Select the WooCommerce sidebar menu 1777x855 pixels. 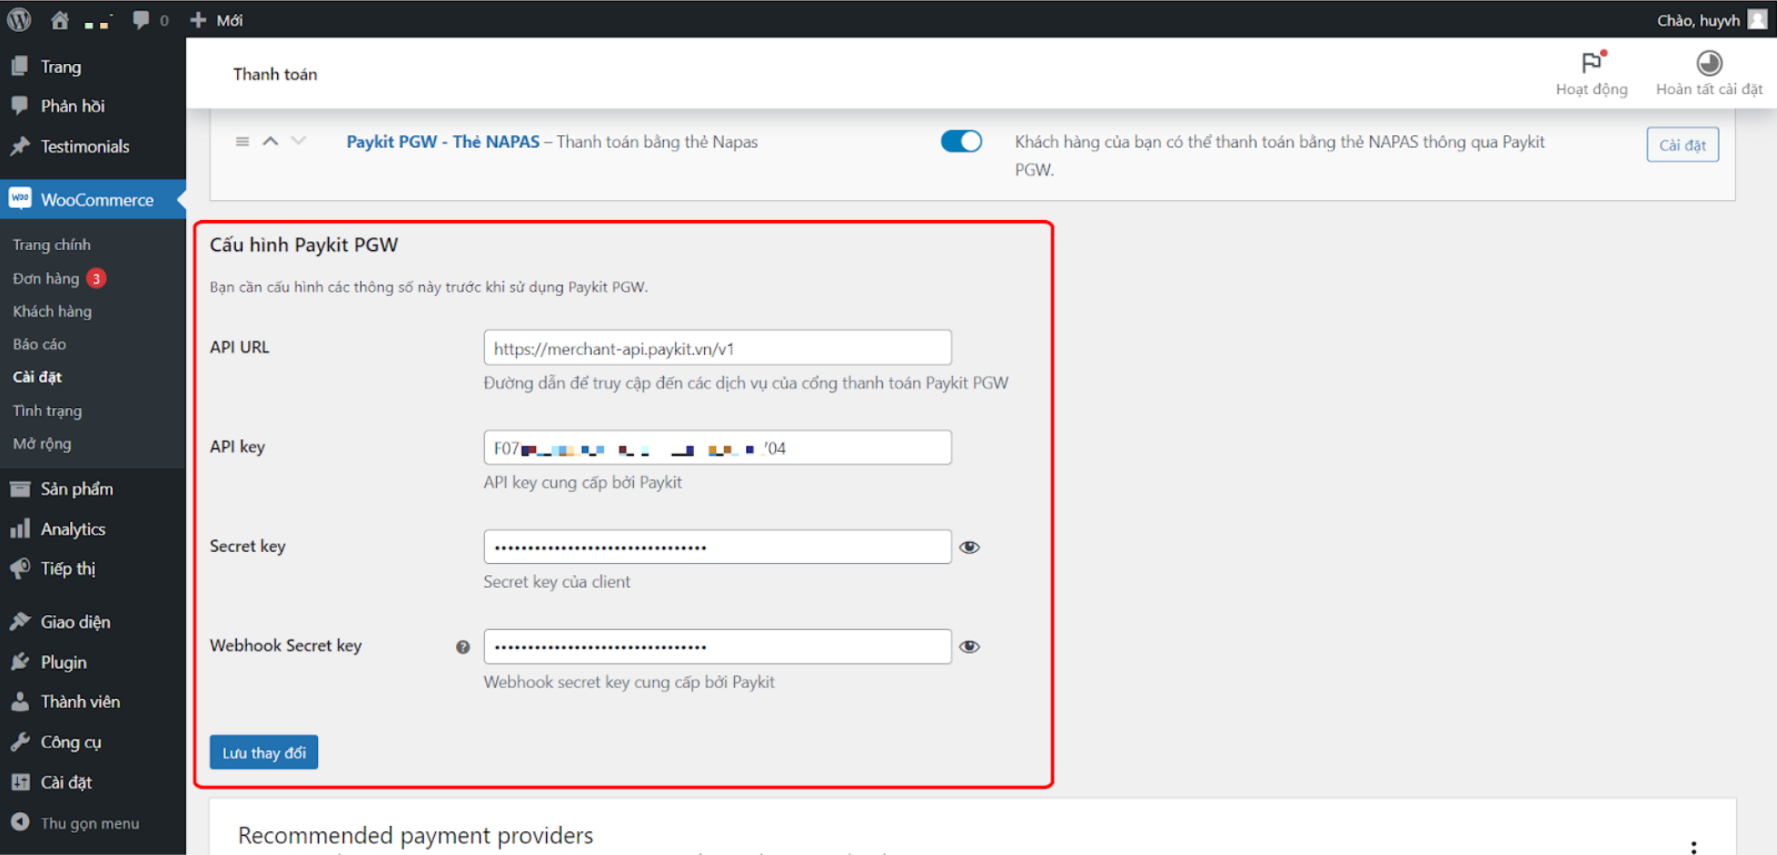[x=93, y=199]
